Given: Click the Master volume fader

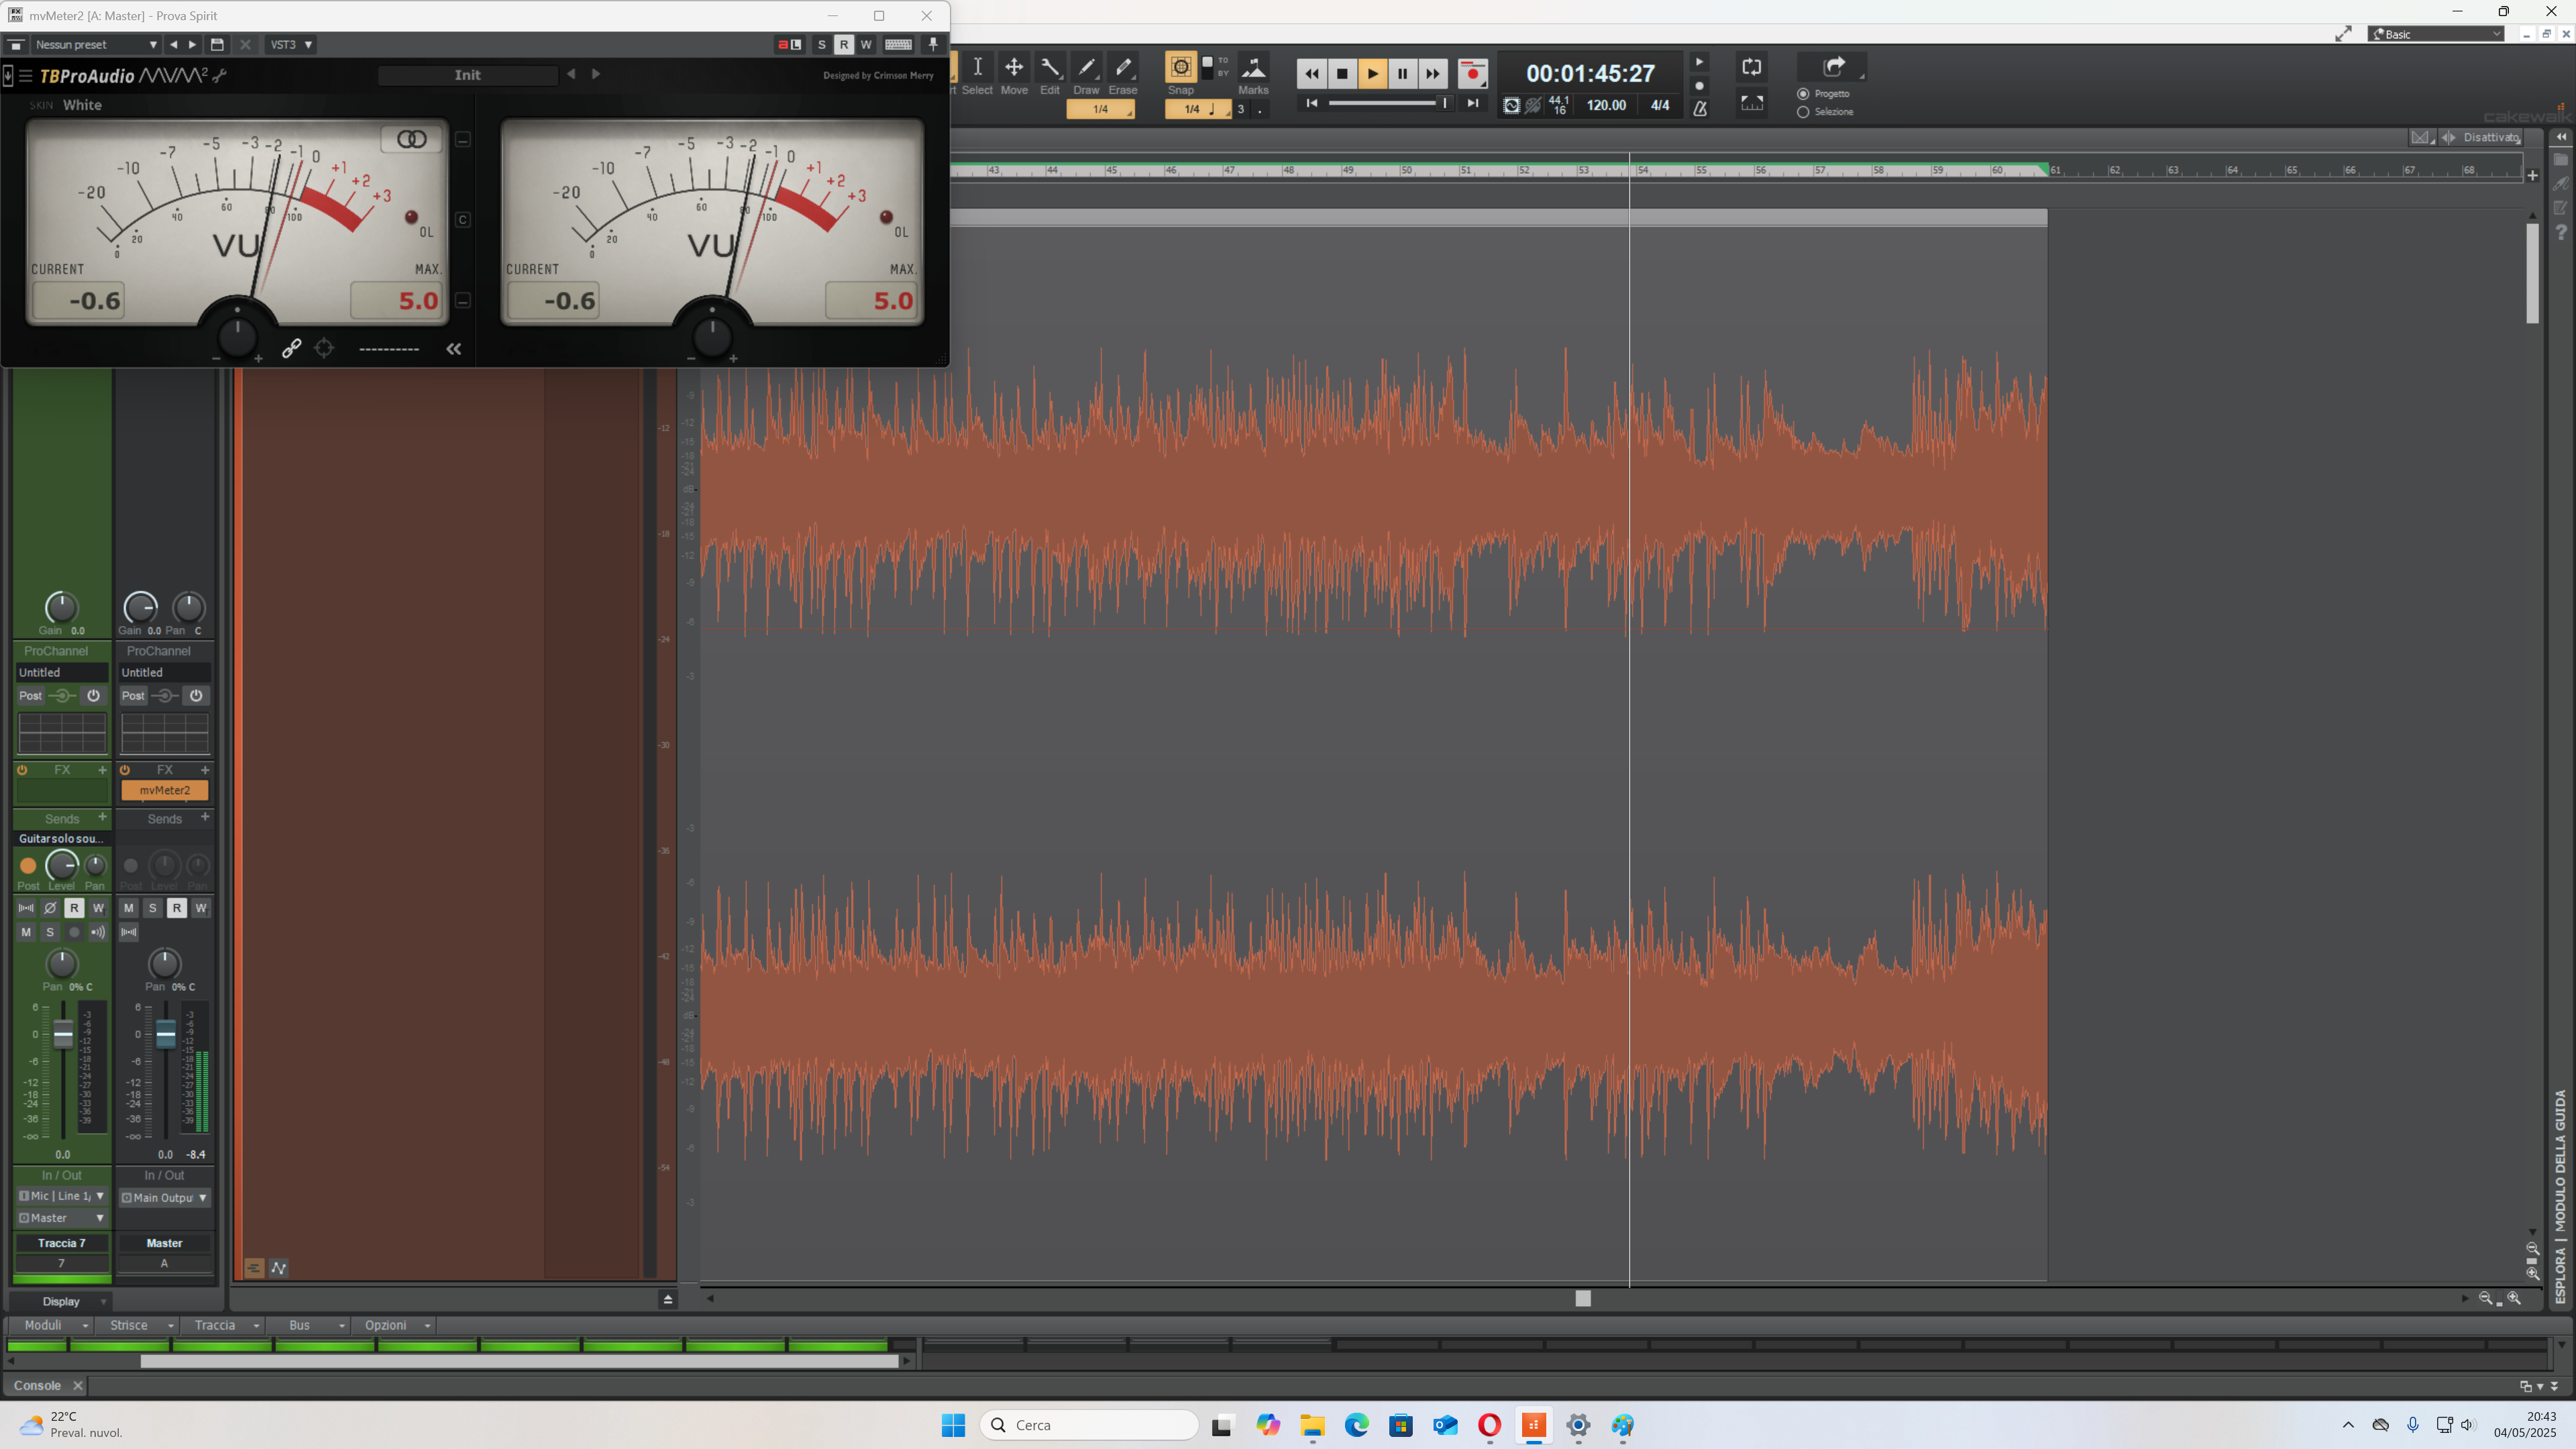Looking at the screenshot, I should pyautogui.click(x=165, y=1033).
